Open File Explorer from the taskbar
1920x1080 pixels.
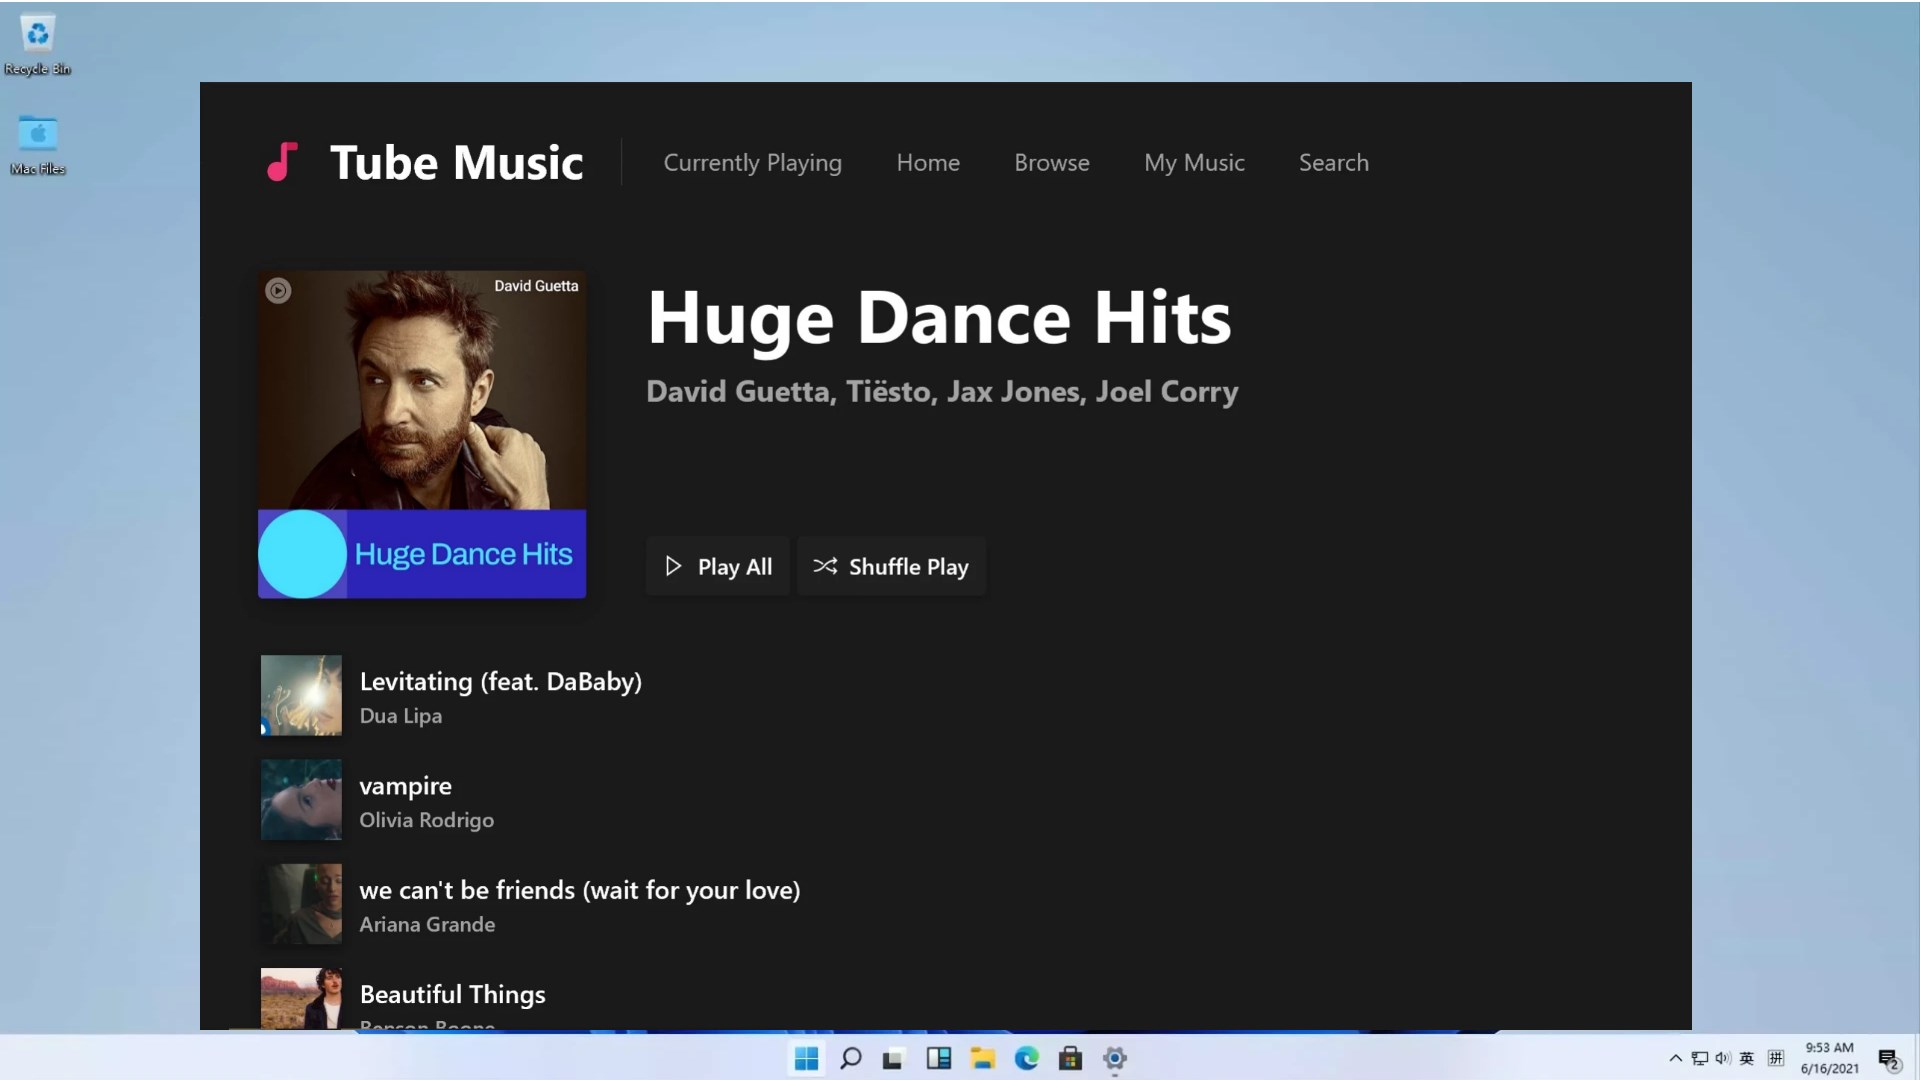(x=982, y=1058)
